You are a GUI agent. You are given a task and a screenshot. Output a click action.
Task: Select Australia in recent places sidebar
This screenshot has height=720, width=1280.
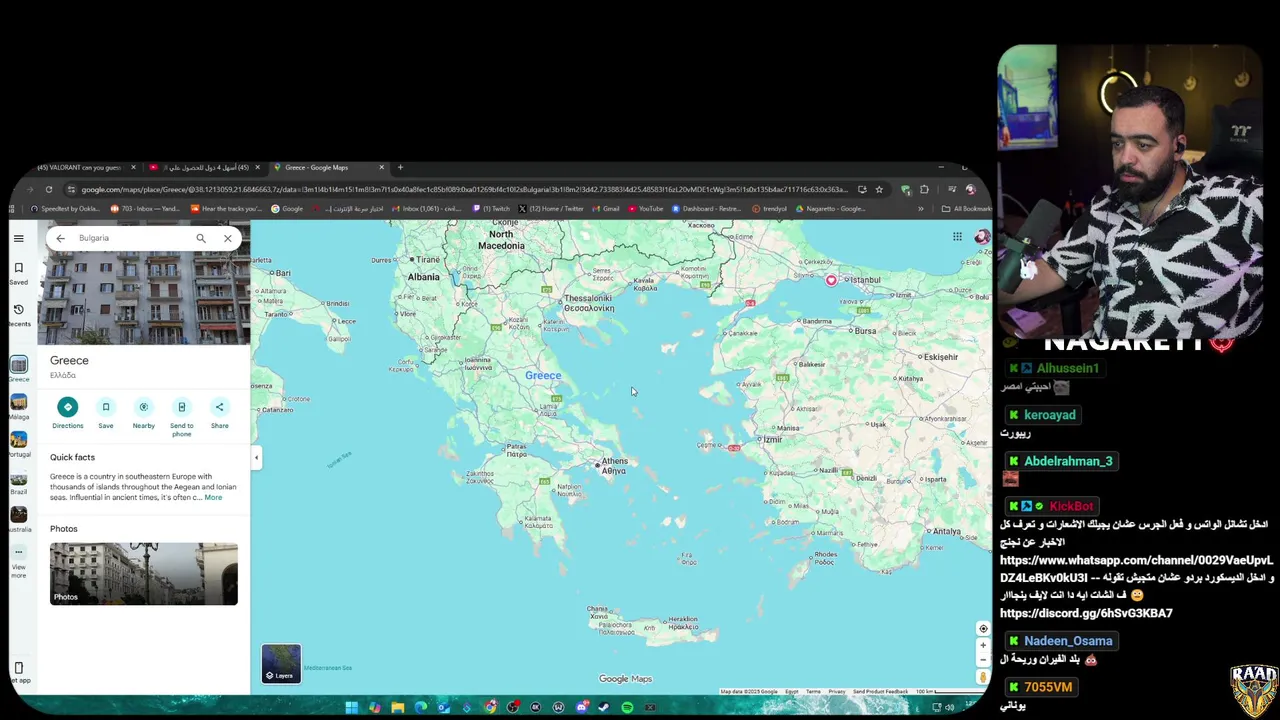19,519
